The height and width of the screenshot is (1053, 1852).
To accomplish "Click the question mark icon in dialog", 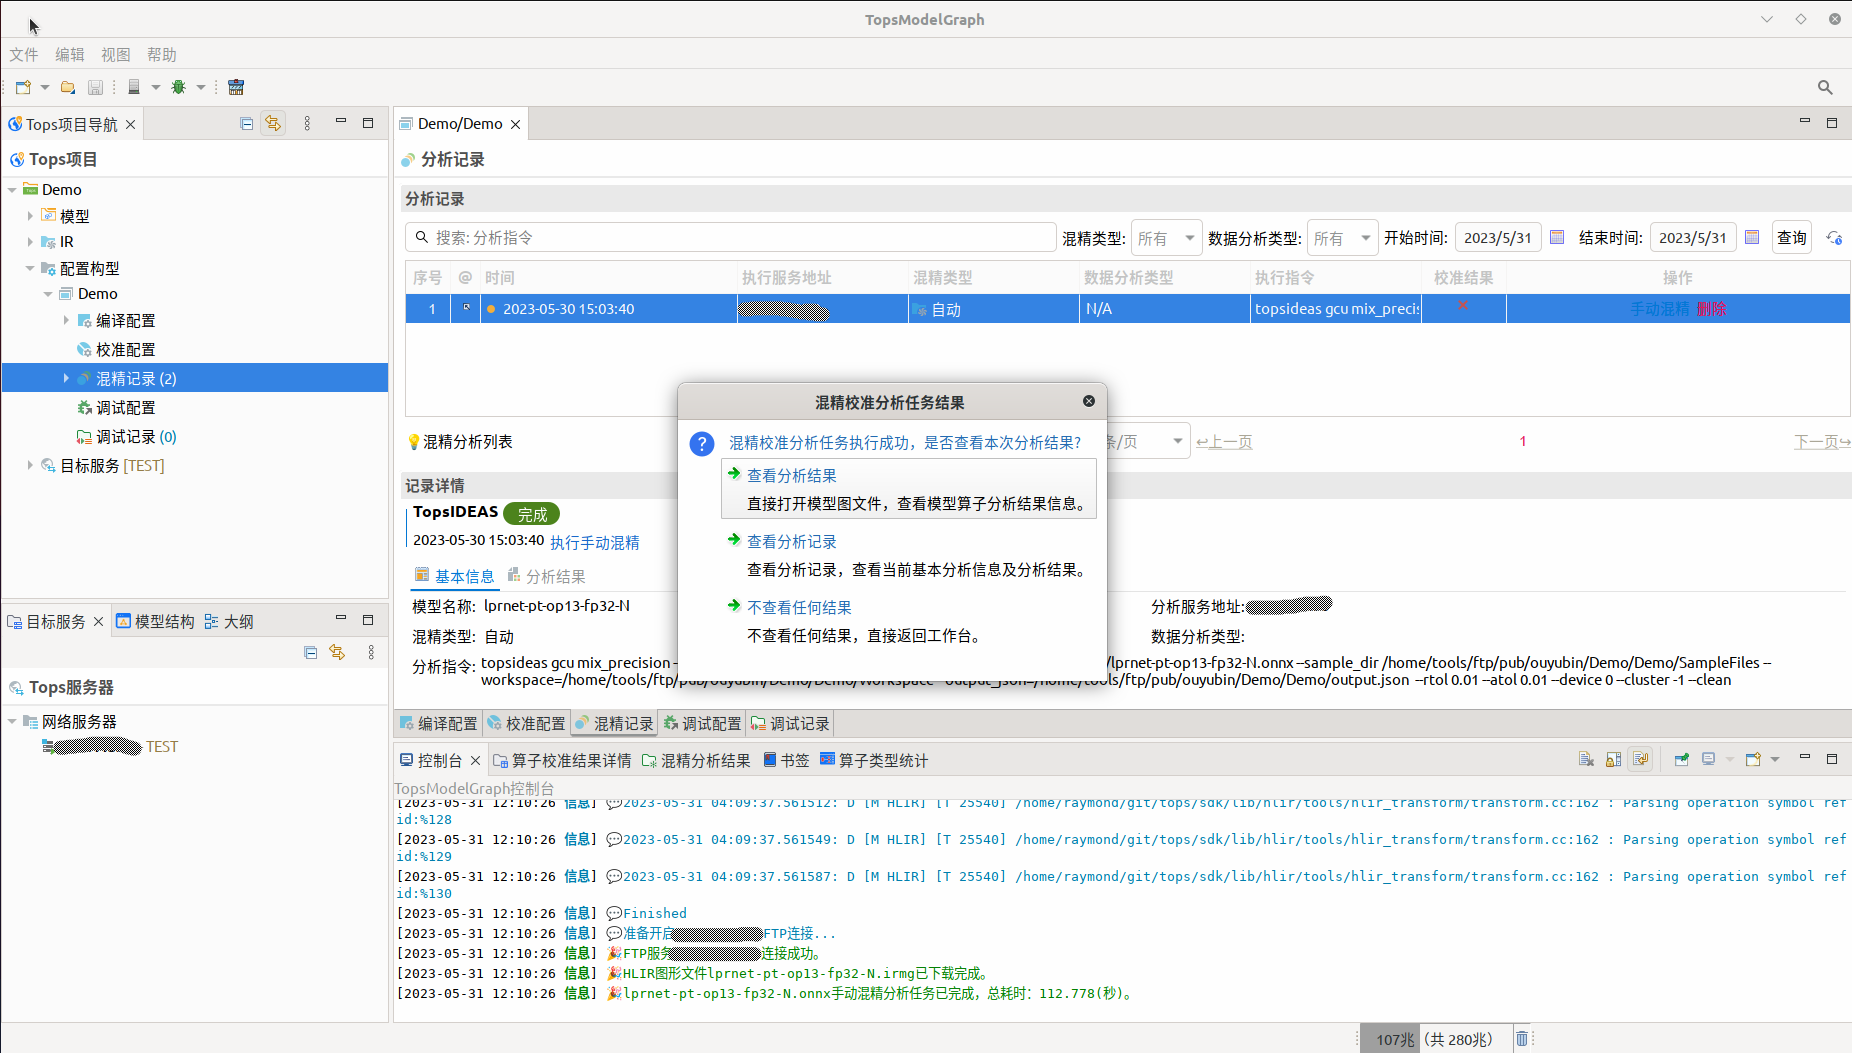I will (x=702, y=444).
